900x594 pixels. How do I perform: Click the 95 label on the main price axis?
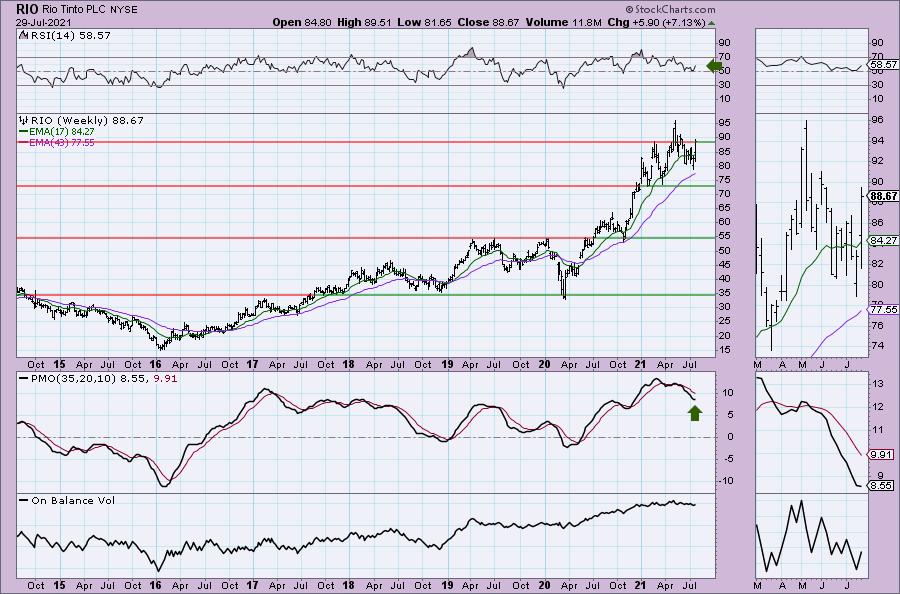pyautogui.click(x=725, y=122)
